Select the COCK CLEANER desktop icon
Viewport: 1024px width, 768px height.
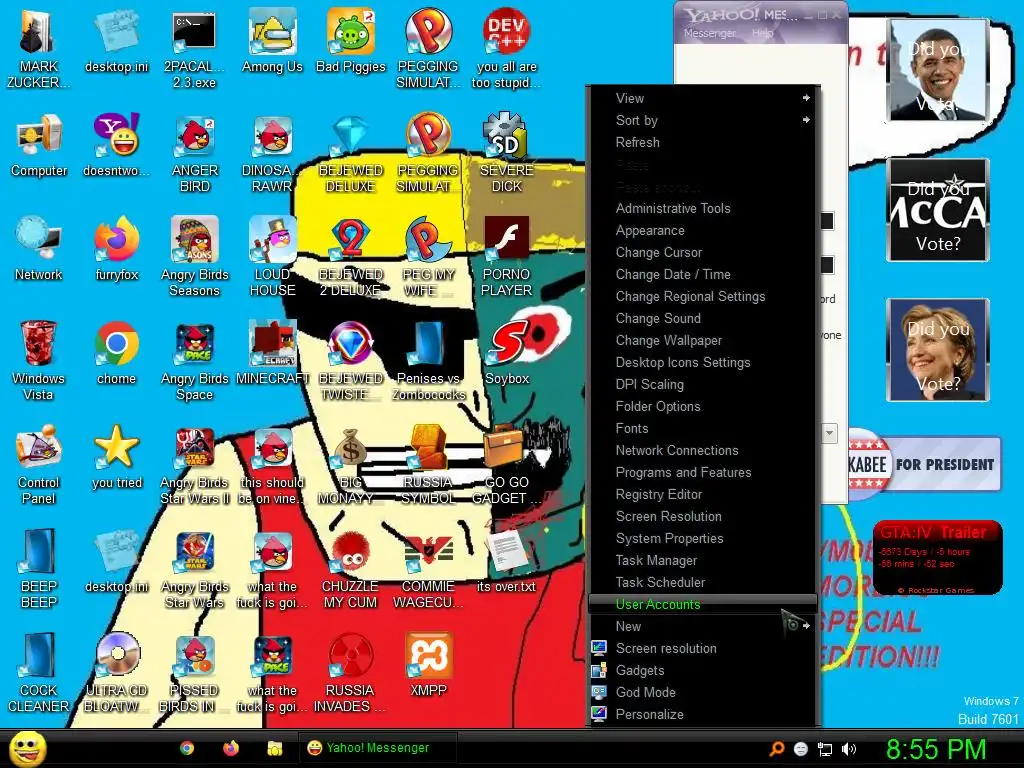39,673
